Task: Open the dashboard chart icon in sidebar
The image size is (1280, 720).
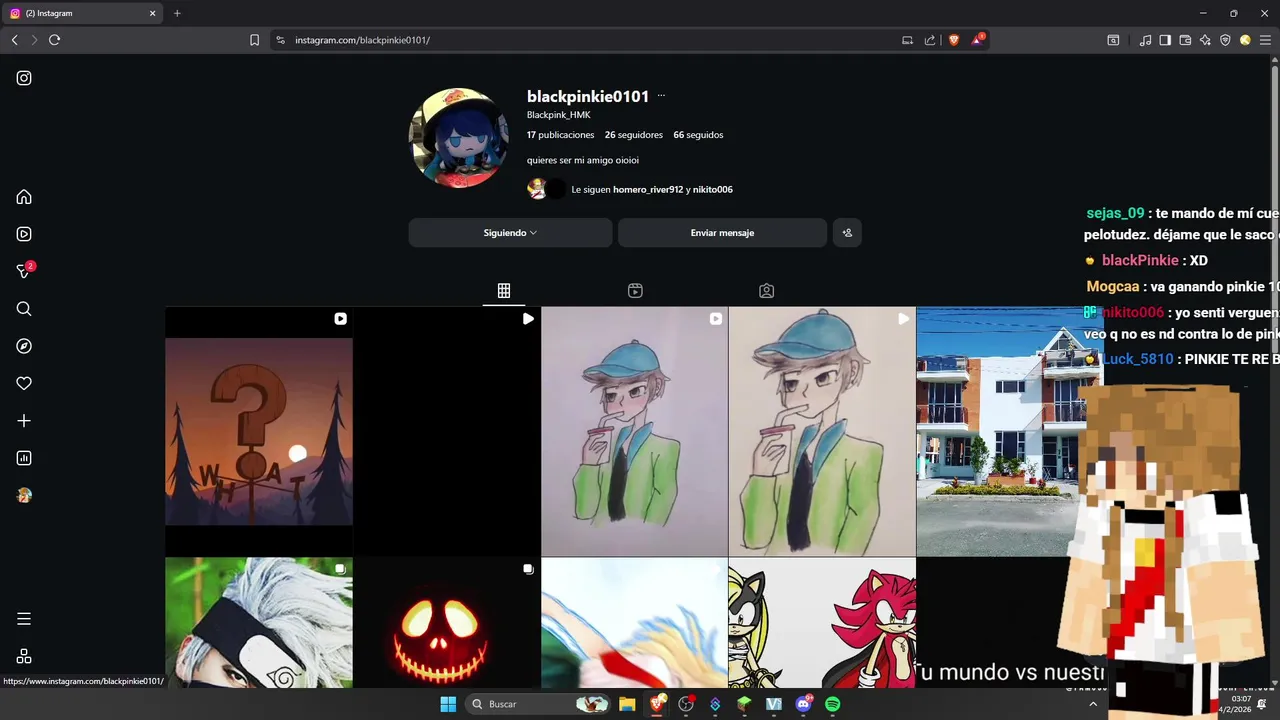Action: point(24,458)
